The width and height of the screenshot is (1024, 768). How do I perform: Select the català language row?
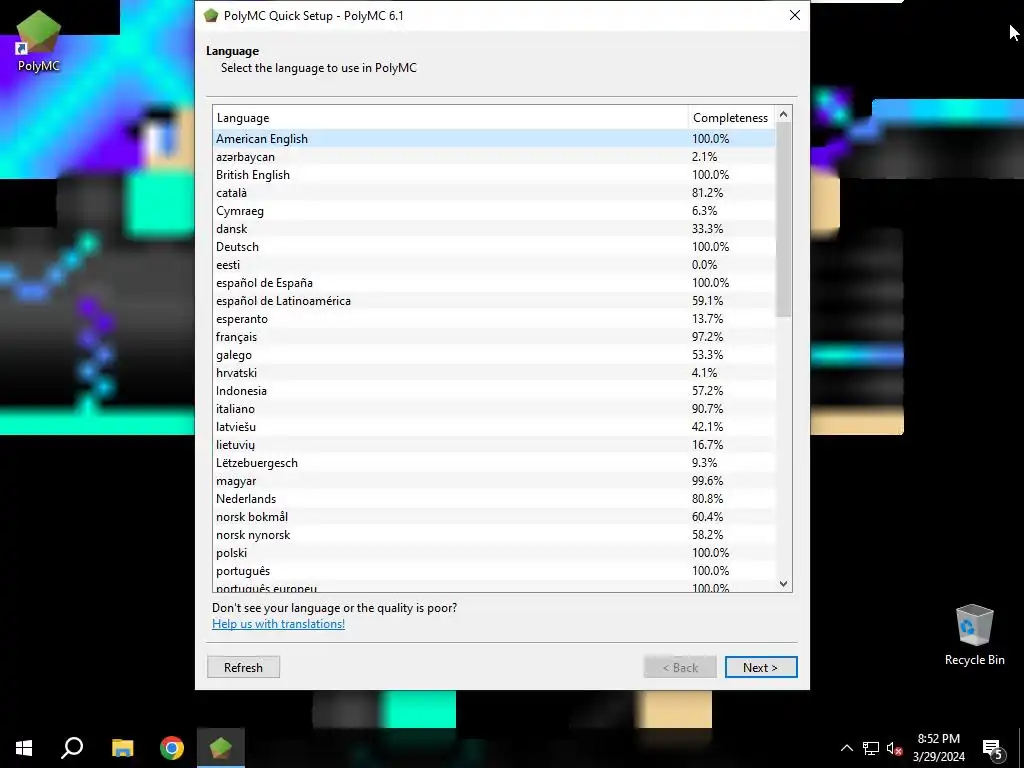[x=494, y=193]
